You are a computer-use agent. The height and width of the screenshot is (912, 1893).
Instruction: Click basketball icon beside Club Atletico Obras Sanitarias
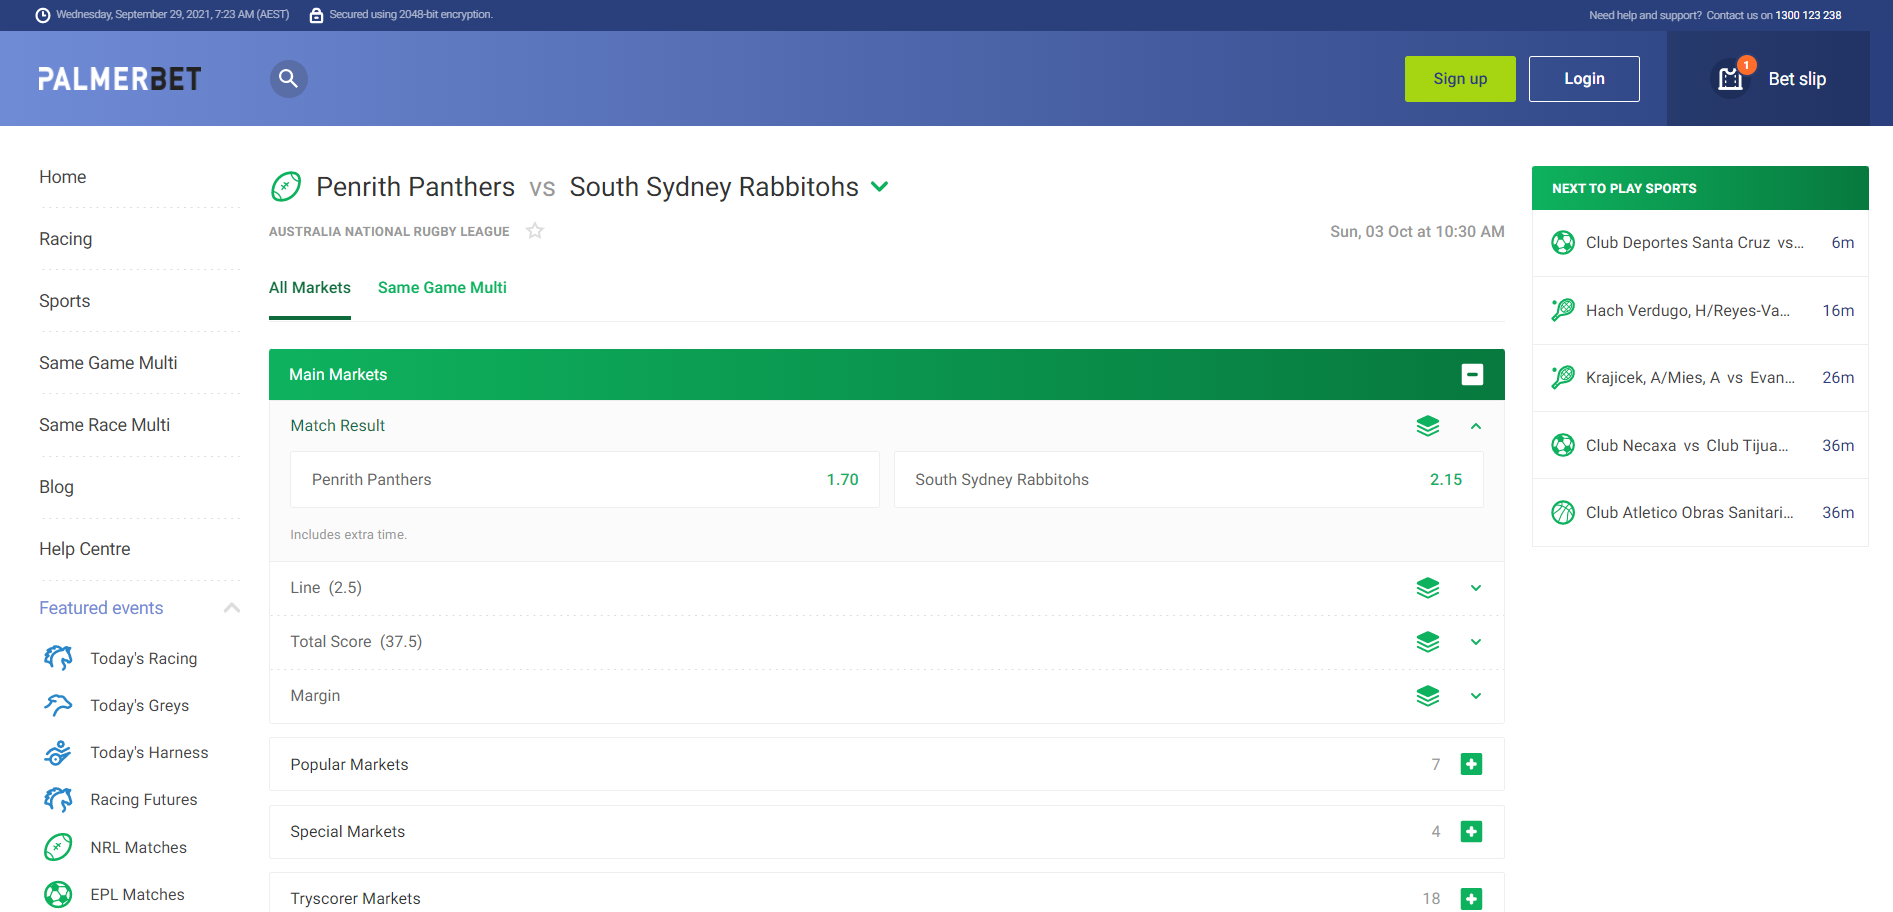coord(1563,512)
